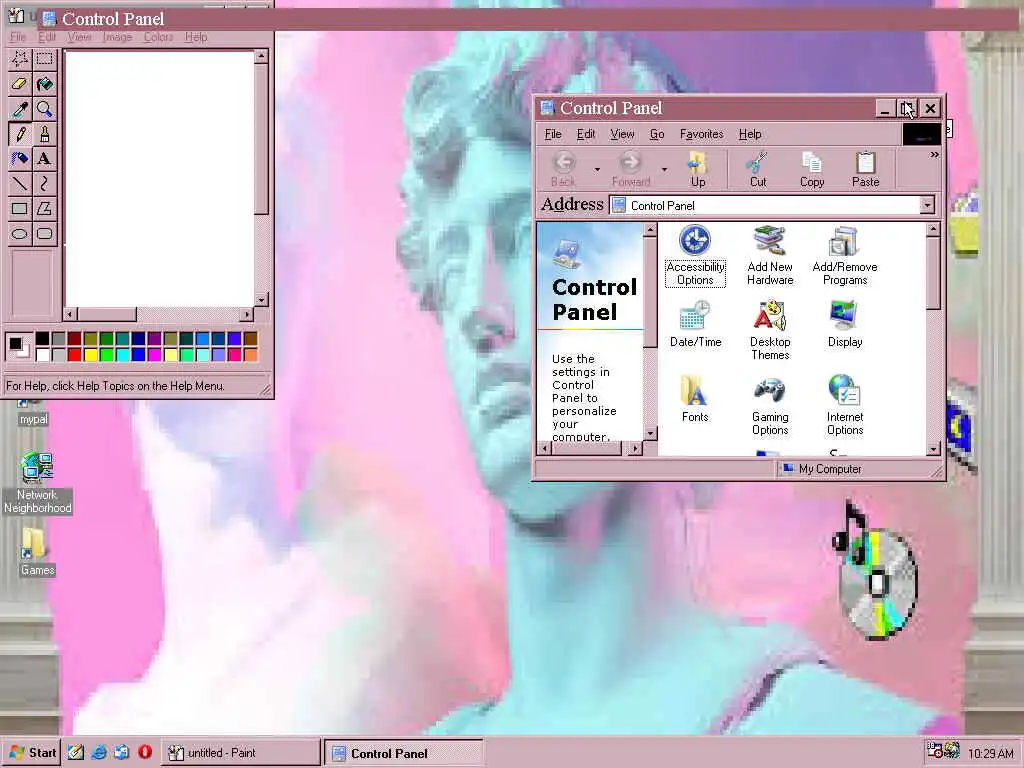Select the rectangular Select tool in Paint
This screenshot has width=1024, height=768.
click(x=44, y=59)
